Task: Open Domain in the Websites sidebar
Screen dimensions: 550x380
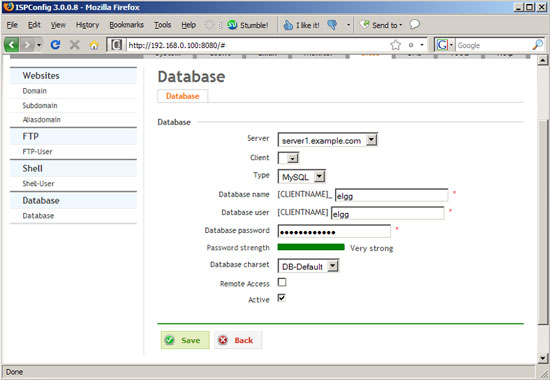Action: (x=34, y=91)
